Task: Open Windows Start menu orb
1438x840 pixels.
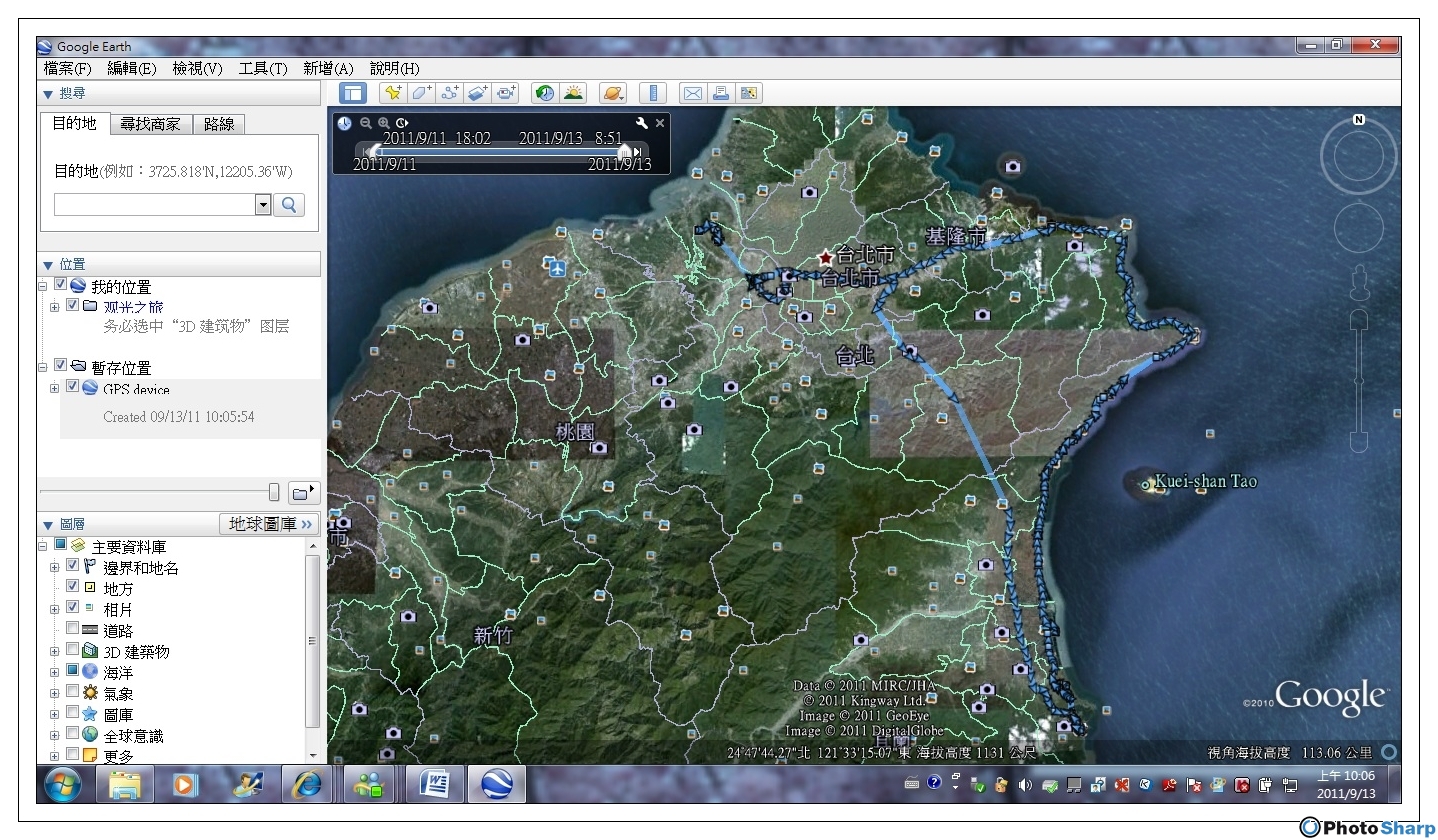Action: click(x=63, y=785)
